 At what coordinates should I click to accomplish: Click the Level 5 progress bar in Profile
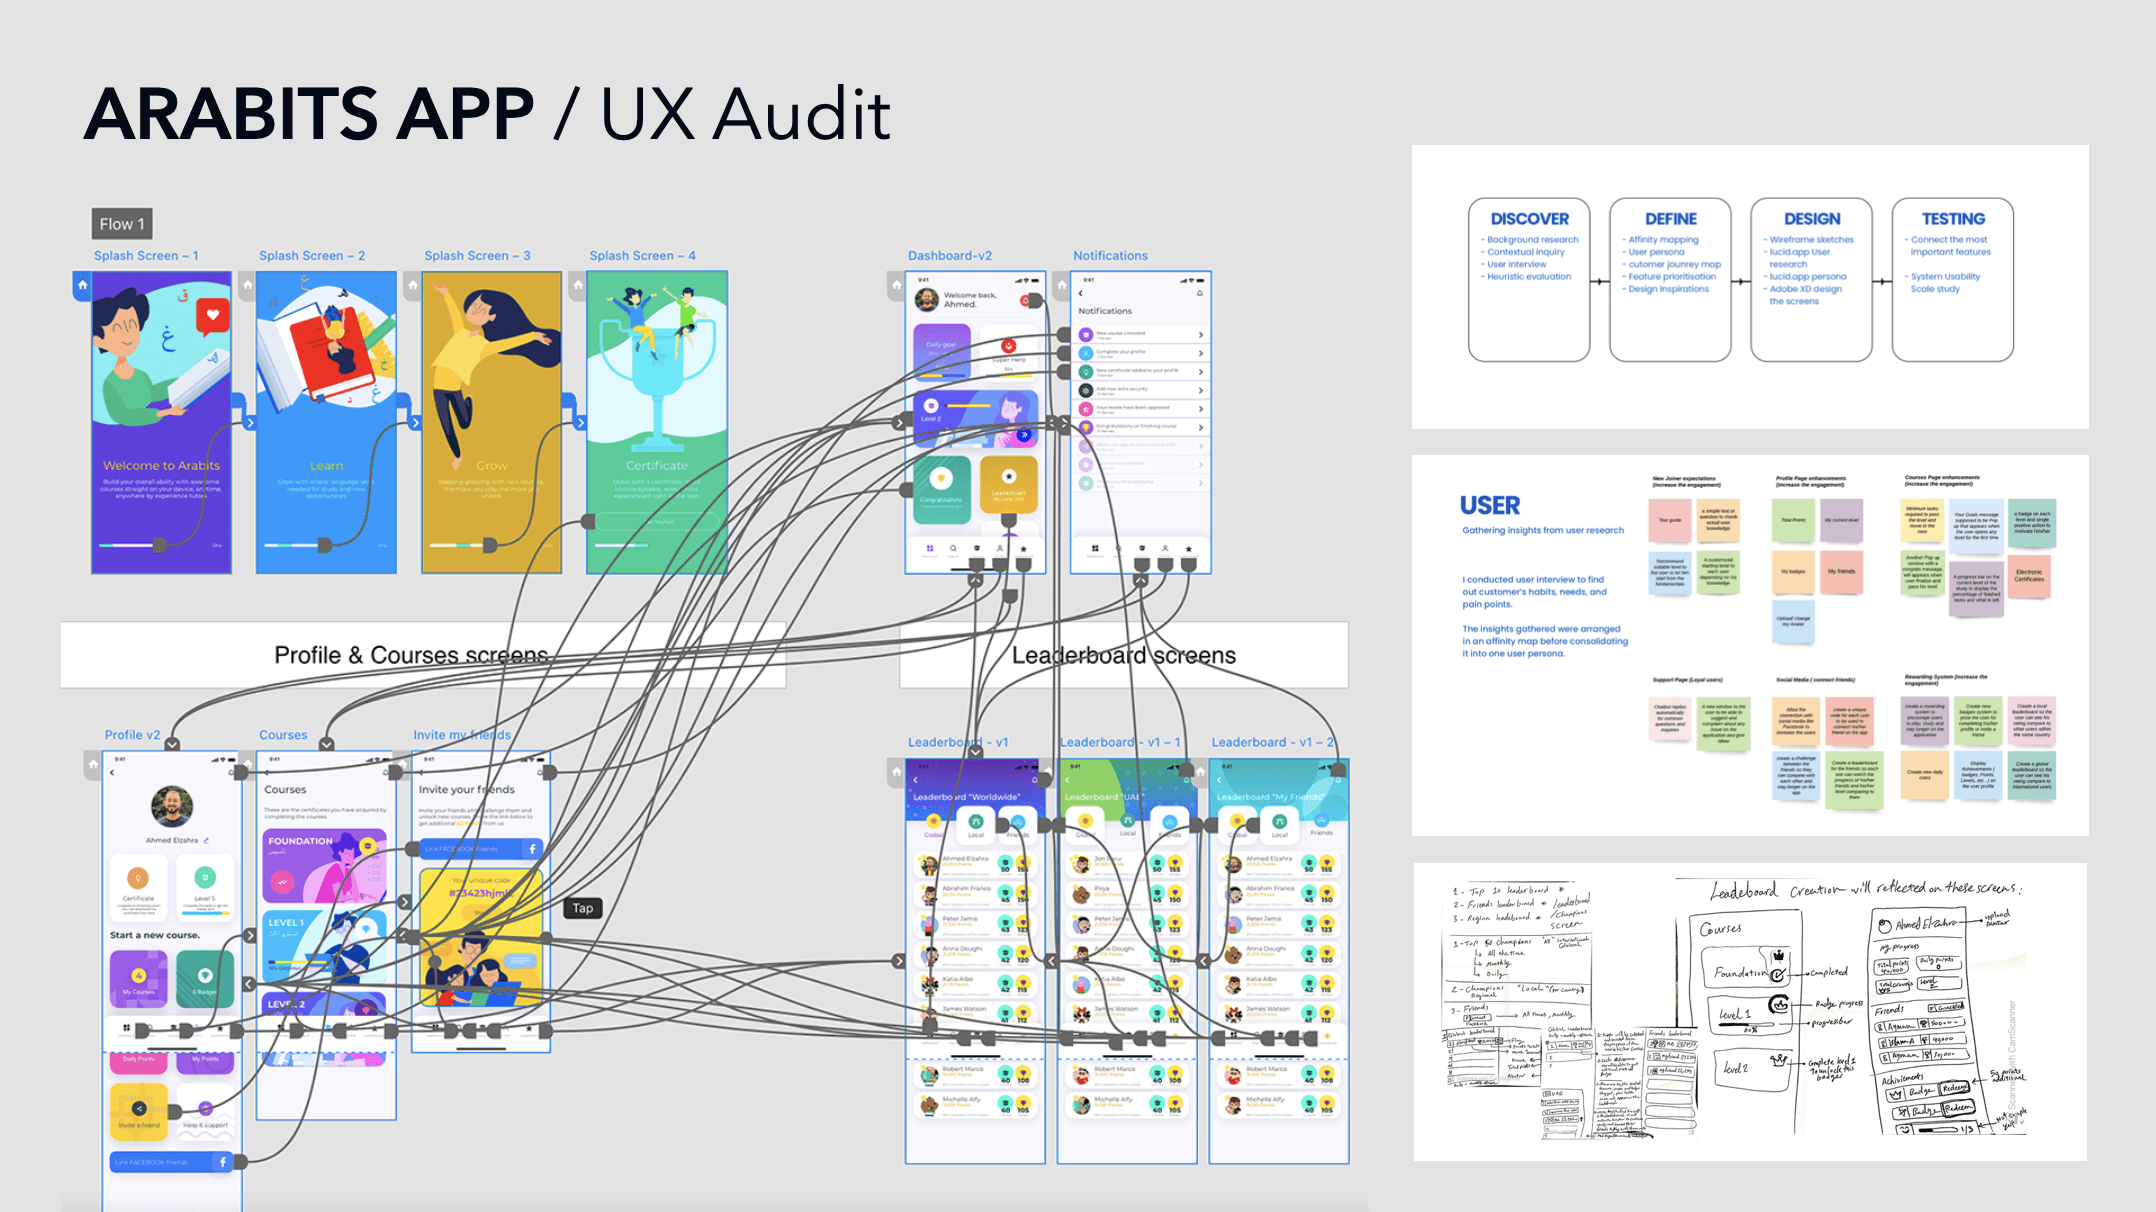tap(205, 911)
